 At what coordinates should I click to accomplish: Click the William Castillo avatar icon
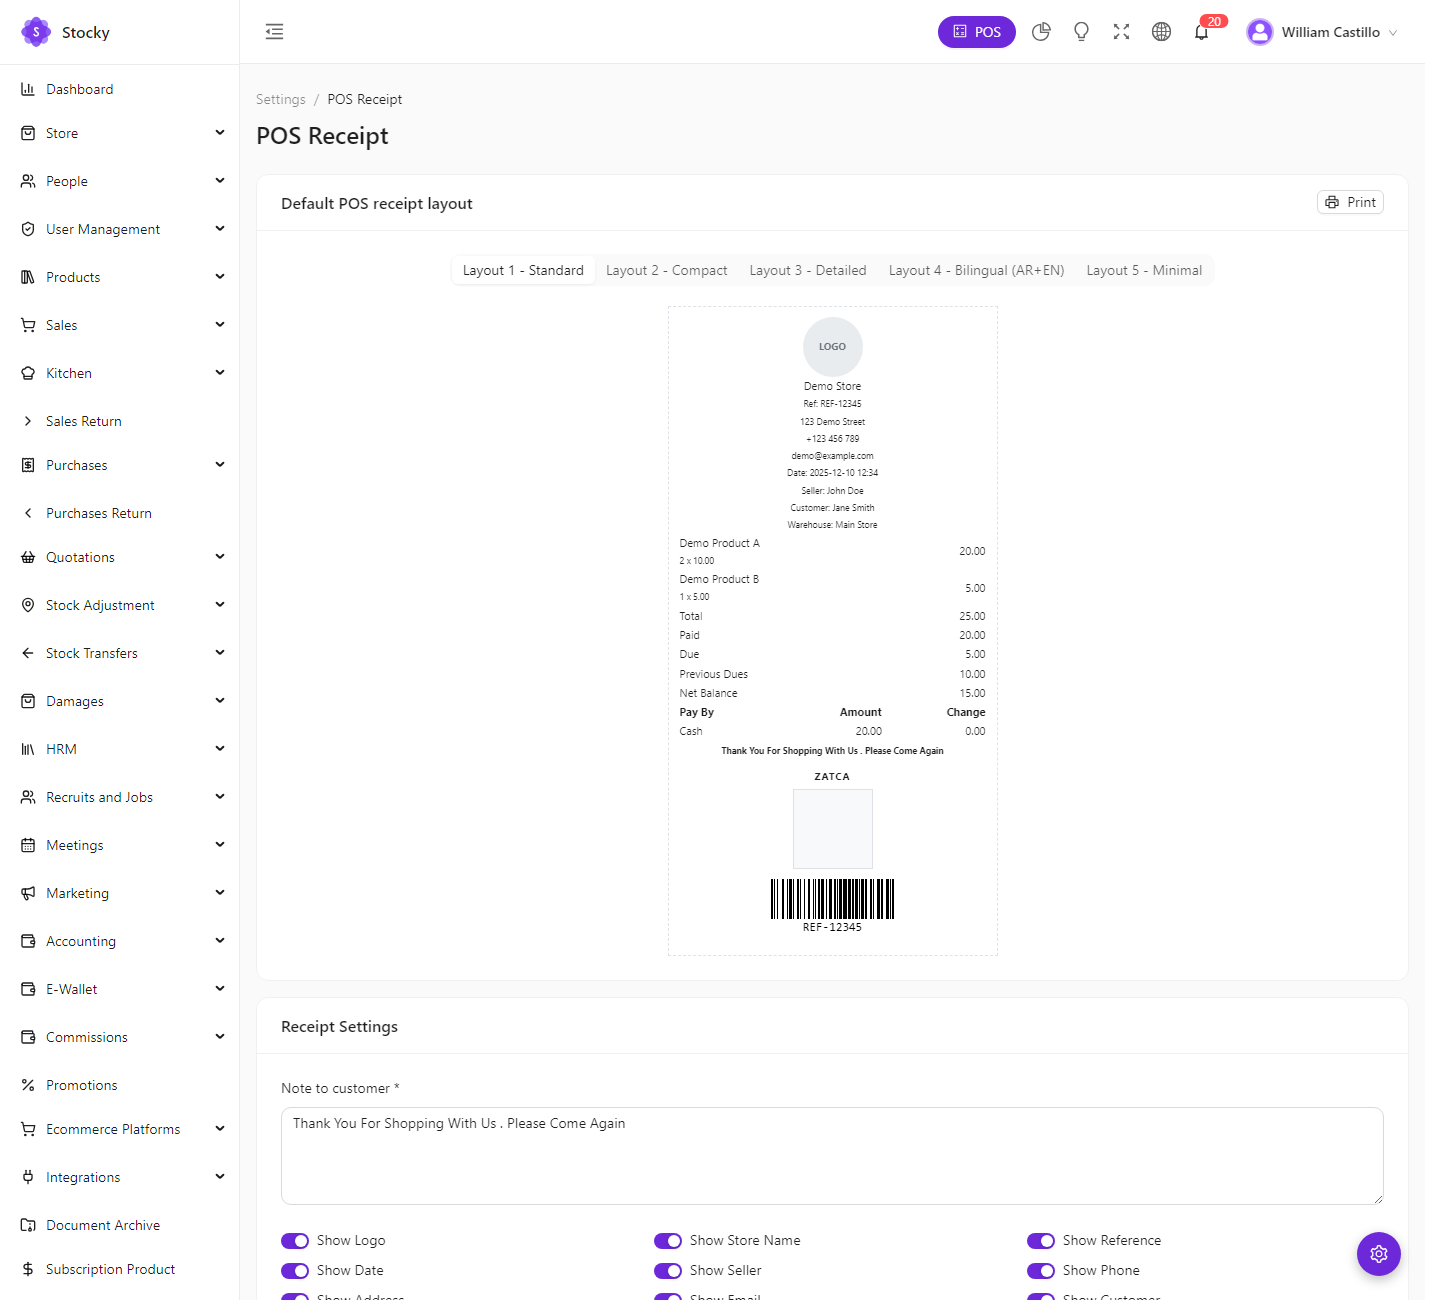(x=1260, y=32)
